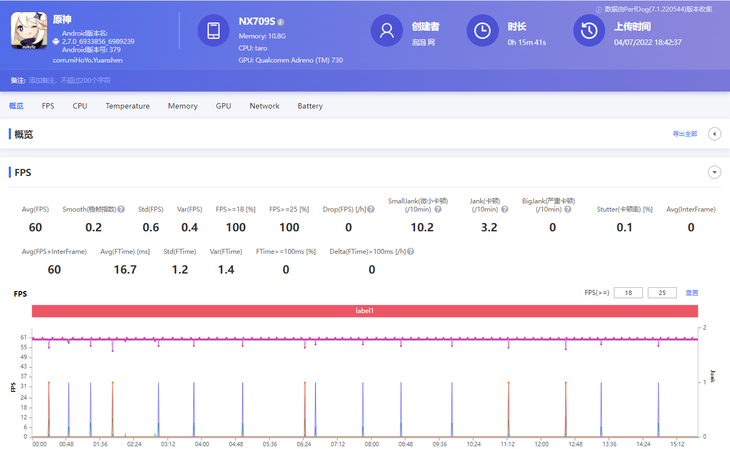Collapse the FPS section with dropdown arrow
This screenshot has width=730, height=449.
point(714,172)
